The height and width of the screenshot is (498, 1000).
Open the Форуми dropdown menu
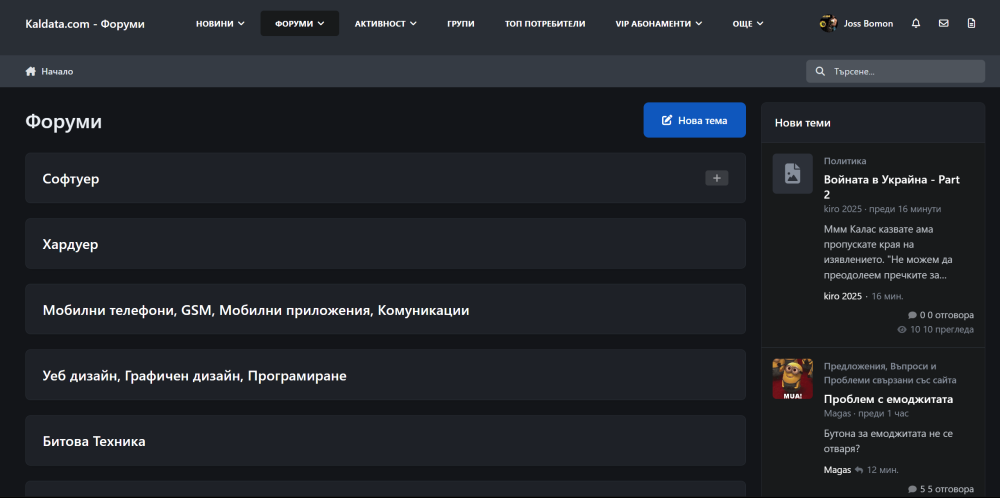(x=300, y=24)
